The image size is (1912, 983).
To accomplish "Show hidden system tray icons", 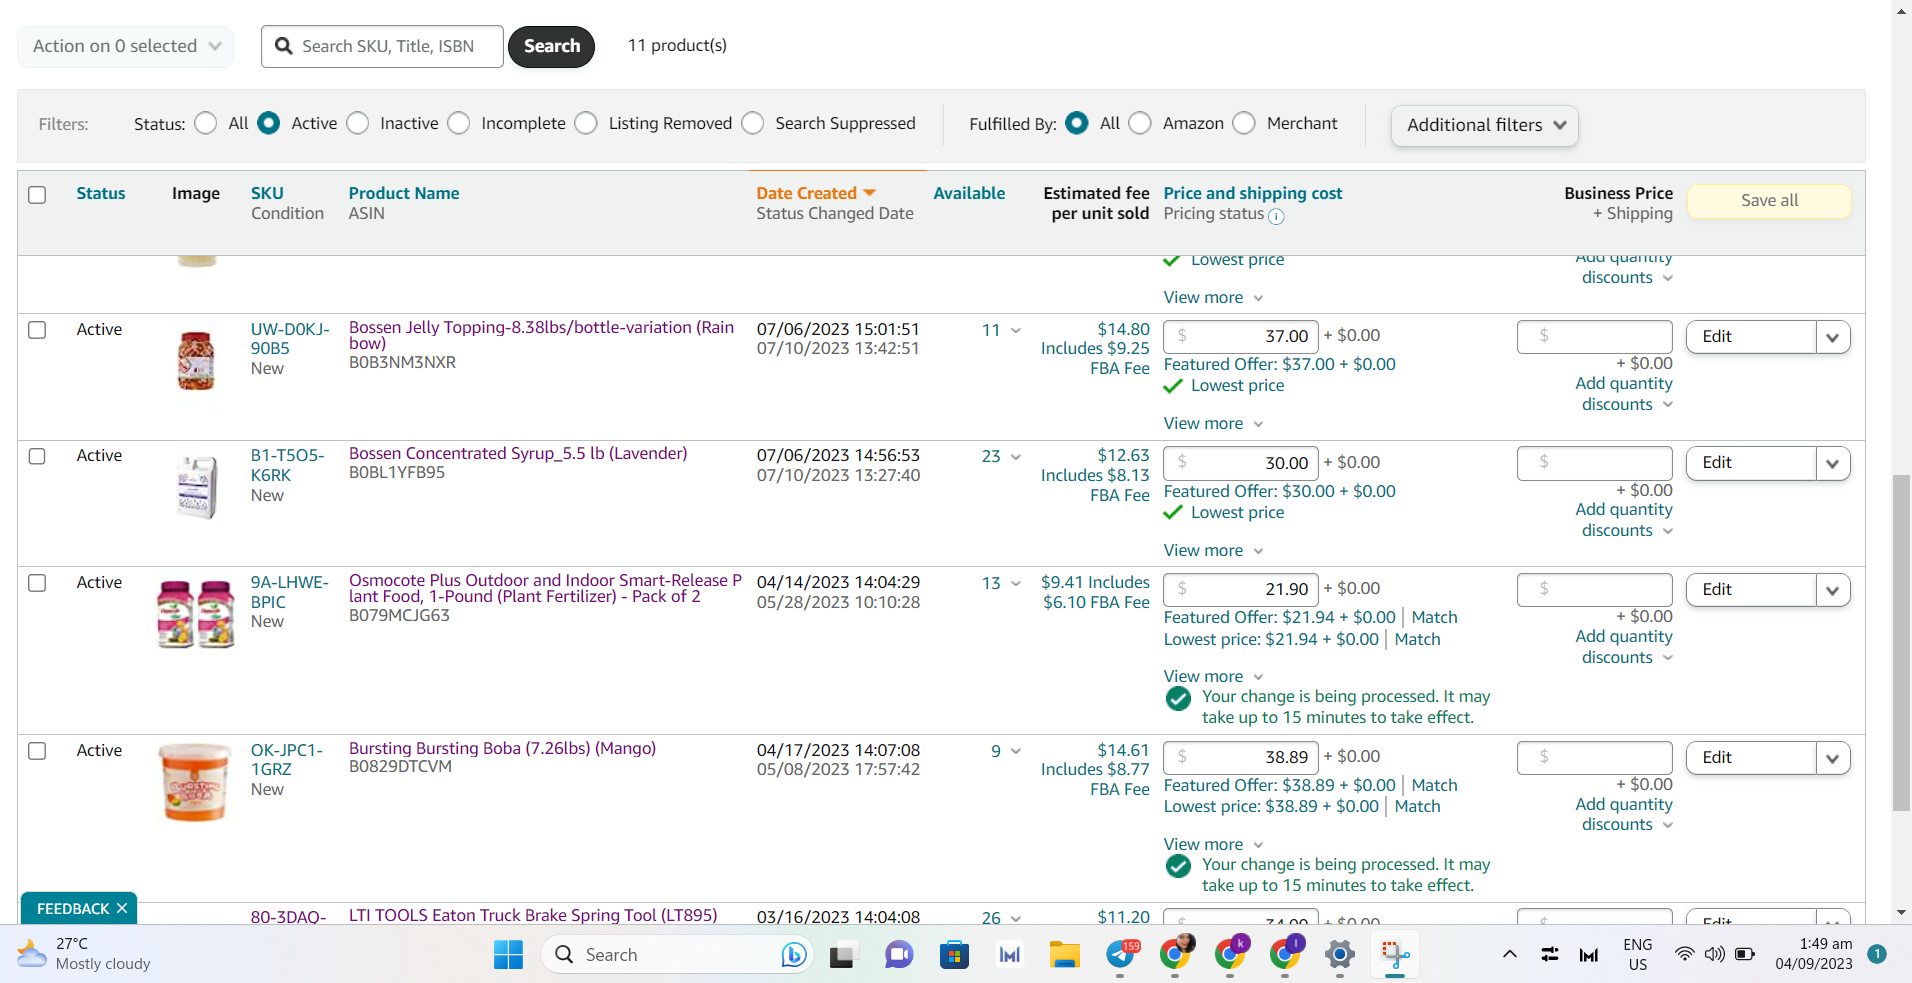I will point(1510,954).
